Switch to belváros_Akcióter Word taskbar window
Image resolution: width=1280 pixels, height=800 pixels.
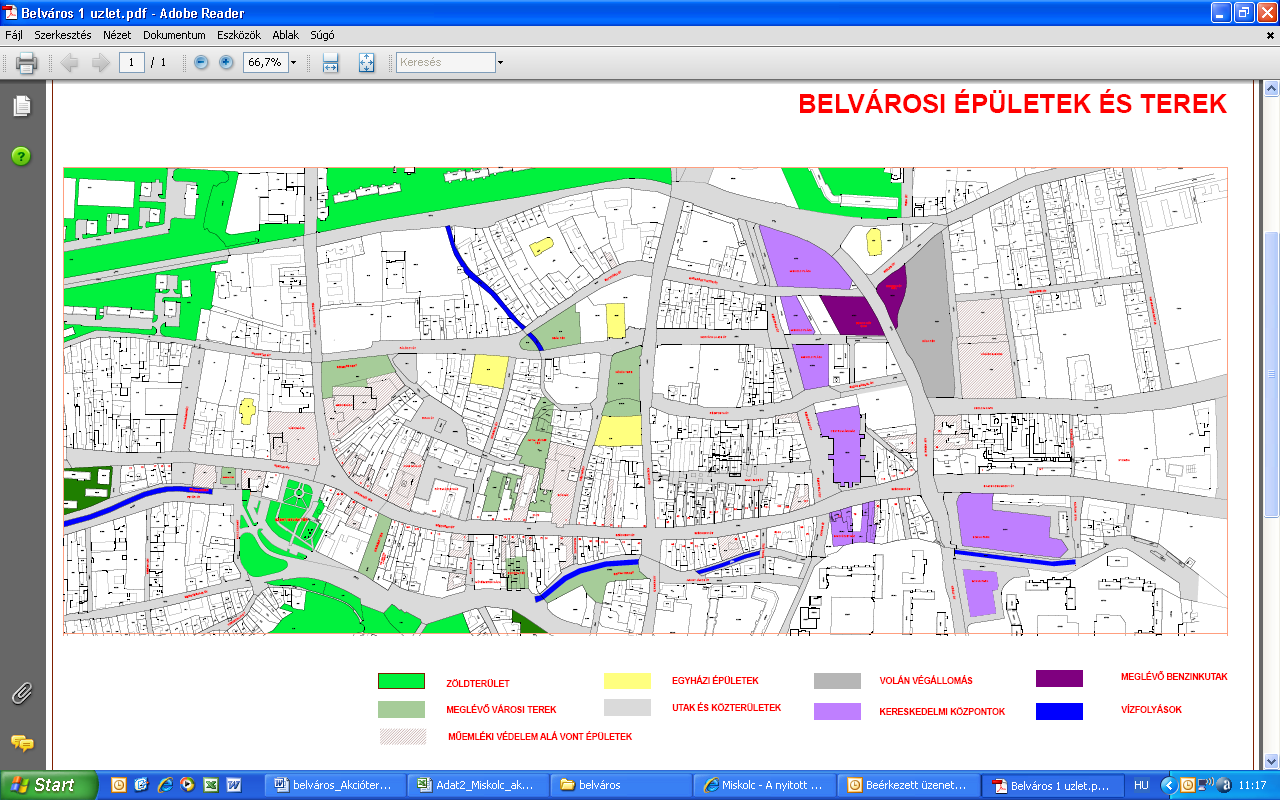[x=335, y=785]
